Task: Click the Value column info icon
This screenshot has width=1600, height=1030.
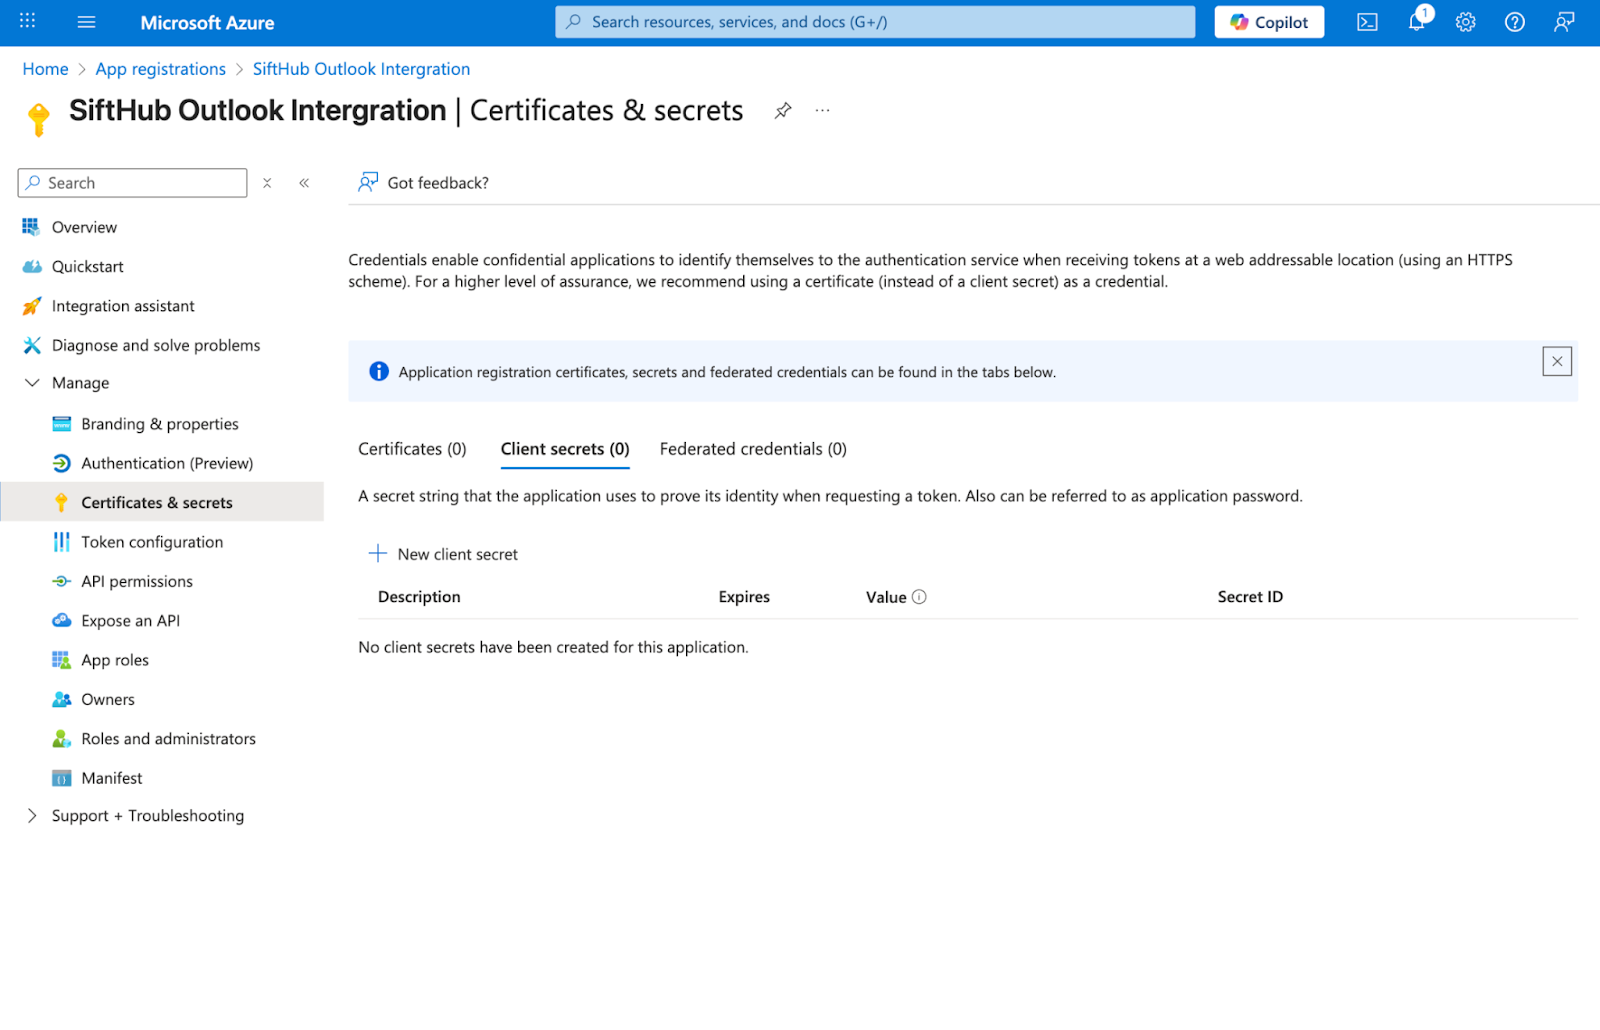Action: tap(919, 597)
